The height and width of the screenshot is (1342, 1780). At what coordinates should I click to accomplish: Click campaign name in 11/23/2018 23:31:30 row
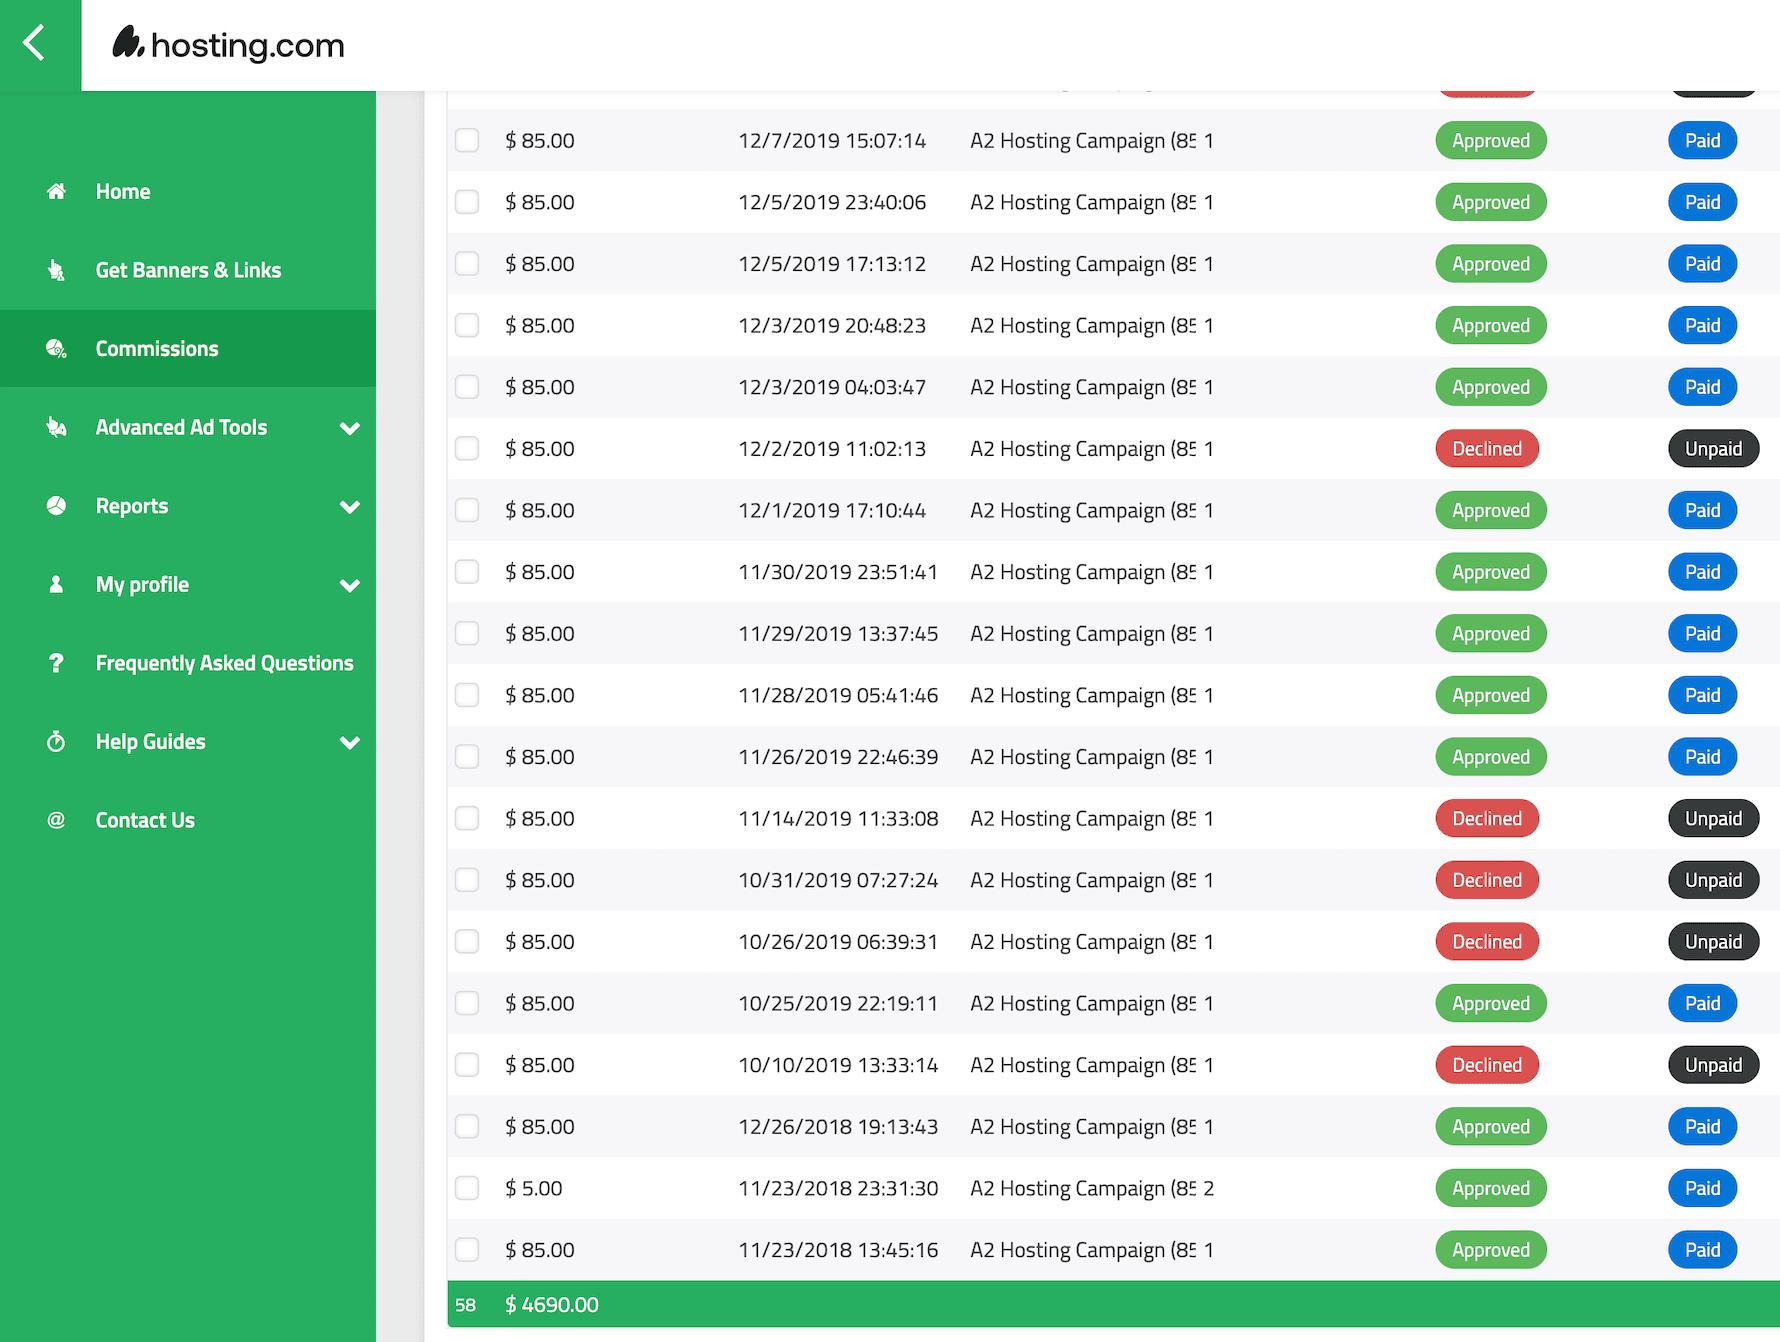tap(1083, 1189)
